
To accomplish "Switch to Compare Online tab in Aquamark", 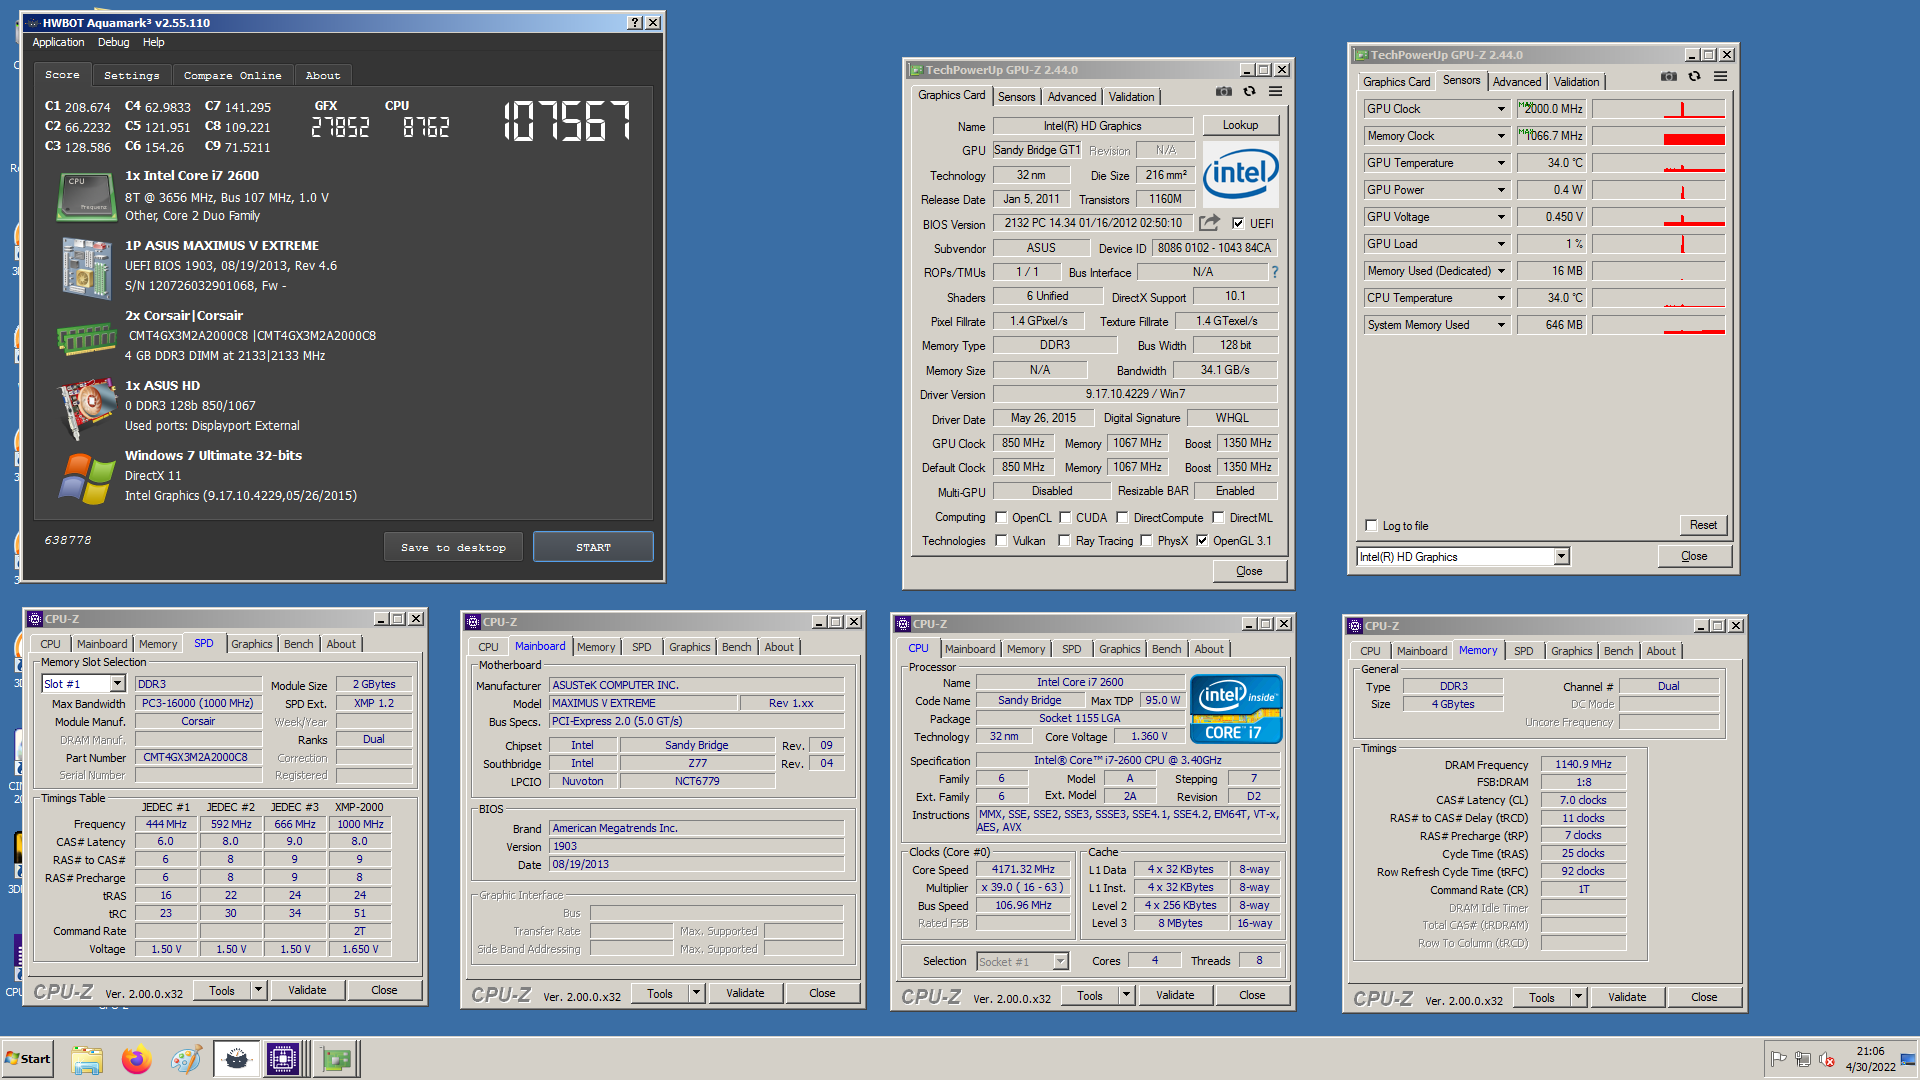I will (232, 76).
